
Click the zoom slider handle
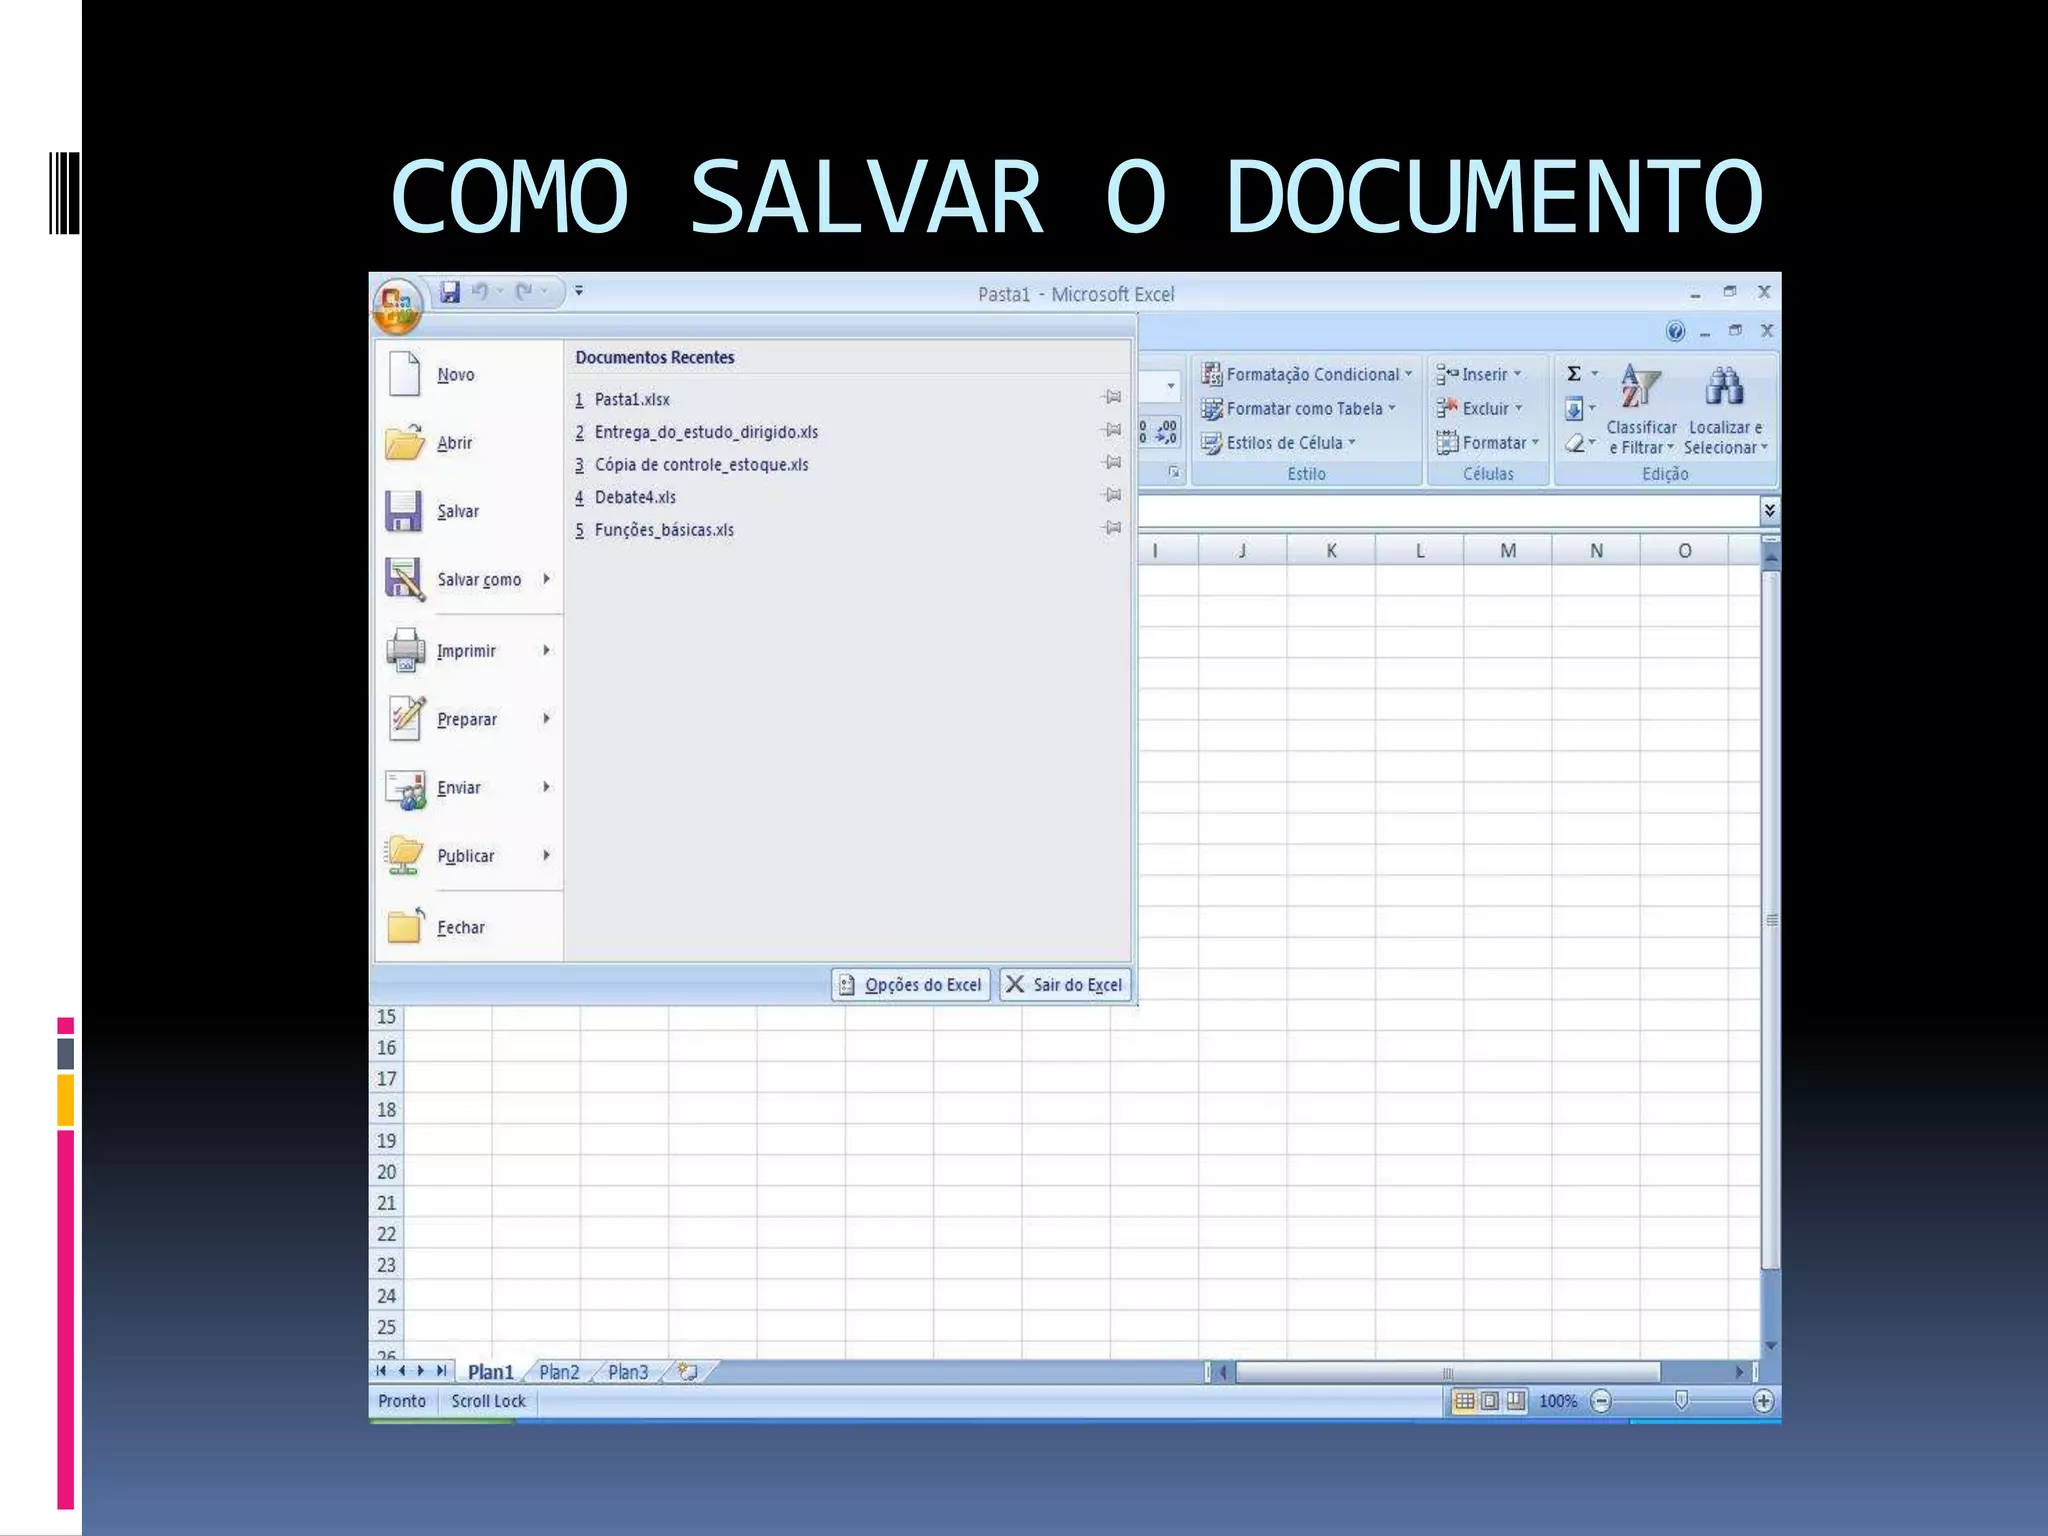[x=1682, y=1401]
